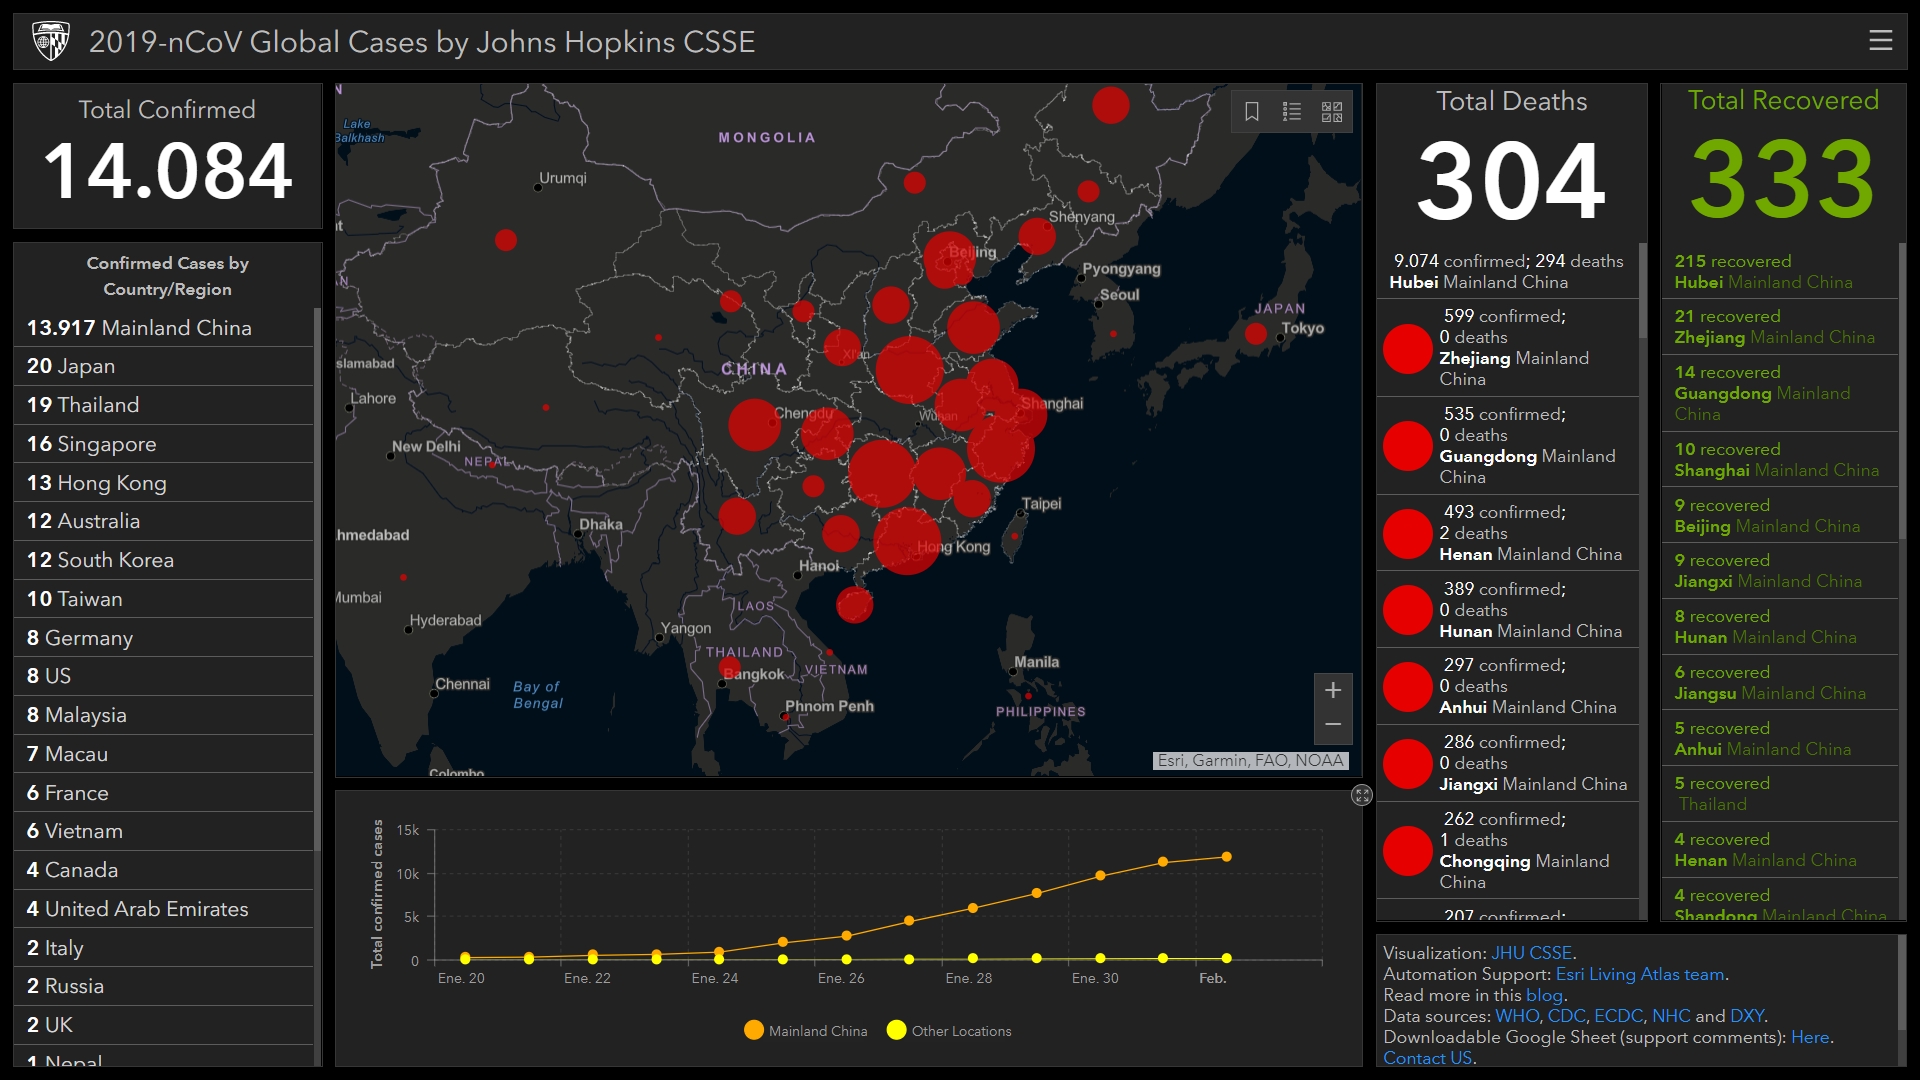Click the red circle near Chengdu
The height and width of the screenshot is (1080, 1920).
(x=754, y=424)
